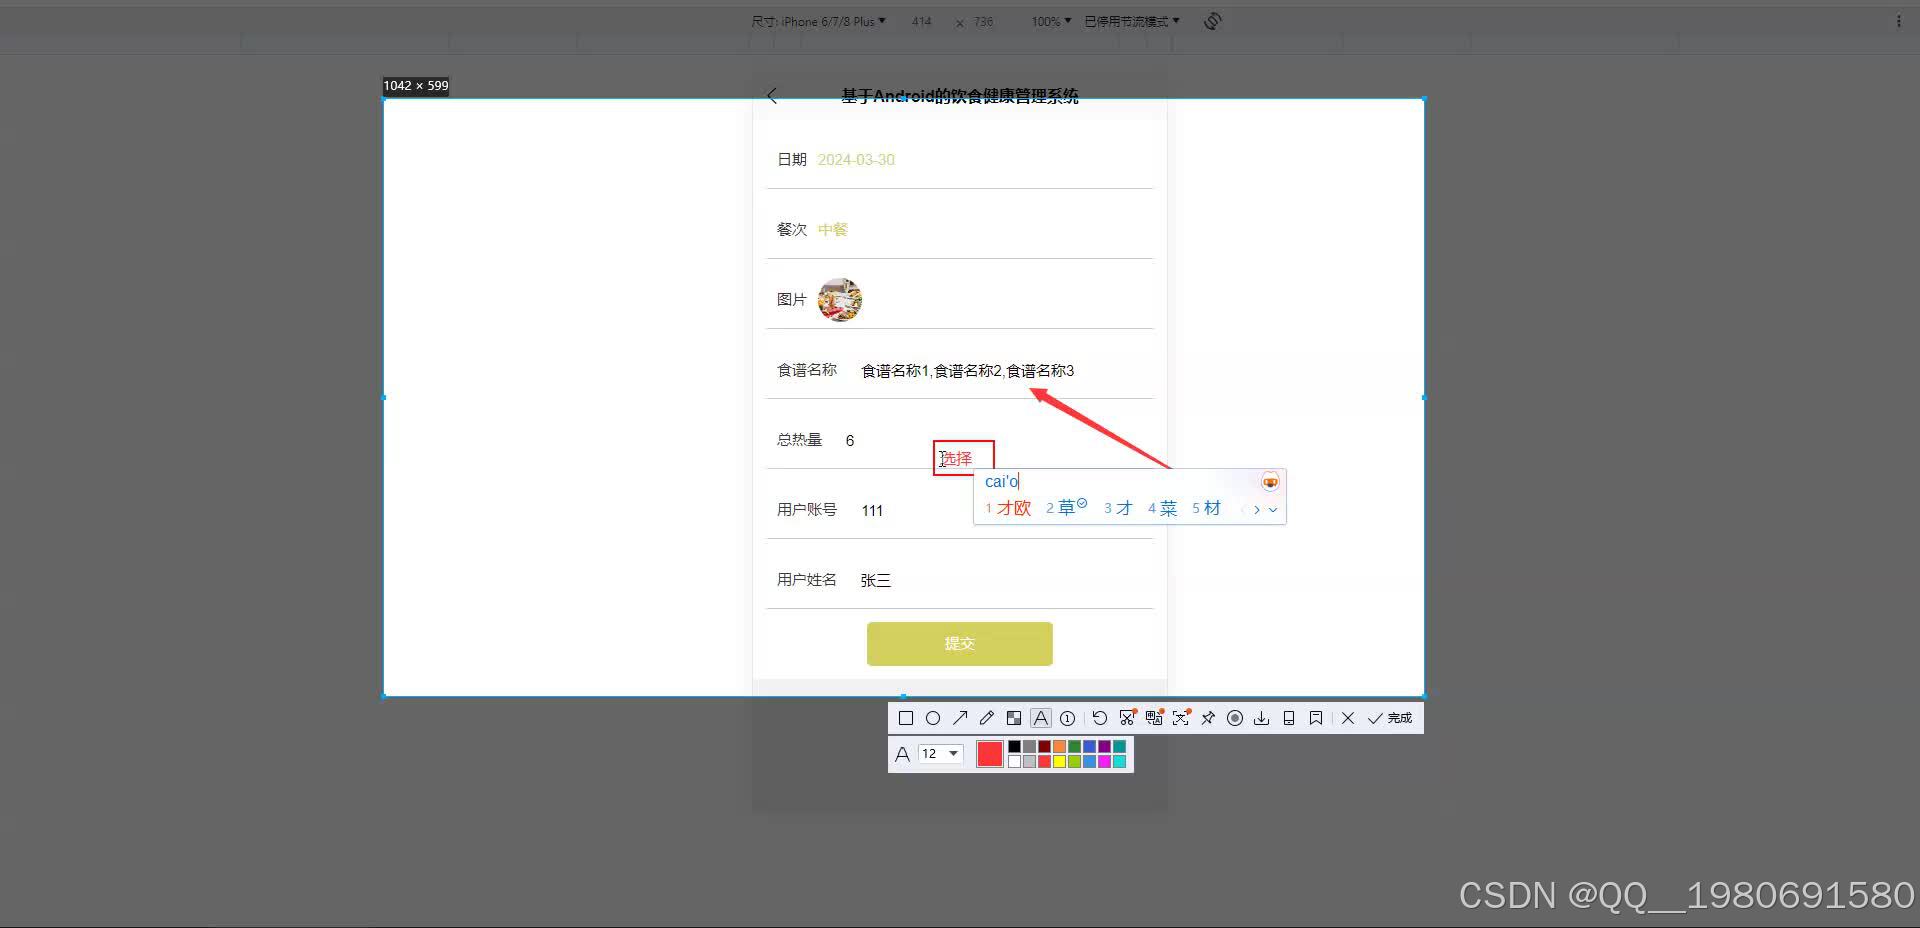Screen dimensions: 1920x928
Task: Pick the magenta color swatch
Action: tap(1104, 762)
